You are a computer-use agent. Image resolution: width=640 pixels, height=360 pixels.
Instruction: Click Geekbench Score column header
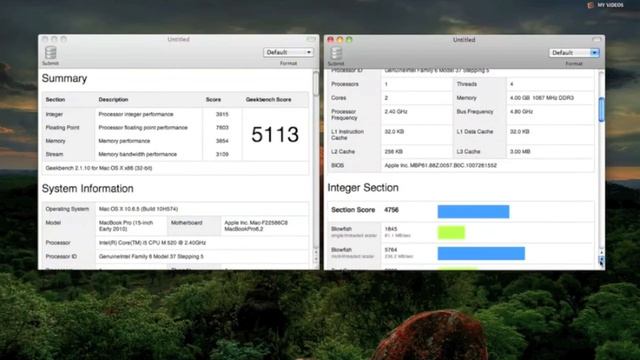(269, 100)
